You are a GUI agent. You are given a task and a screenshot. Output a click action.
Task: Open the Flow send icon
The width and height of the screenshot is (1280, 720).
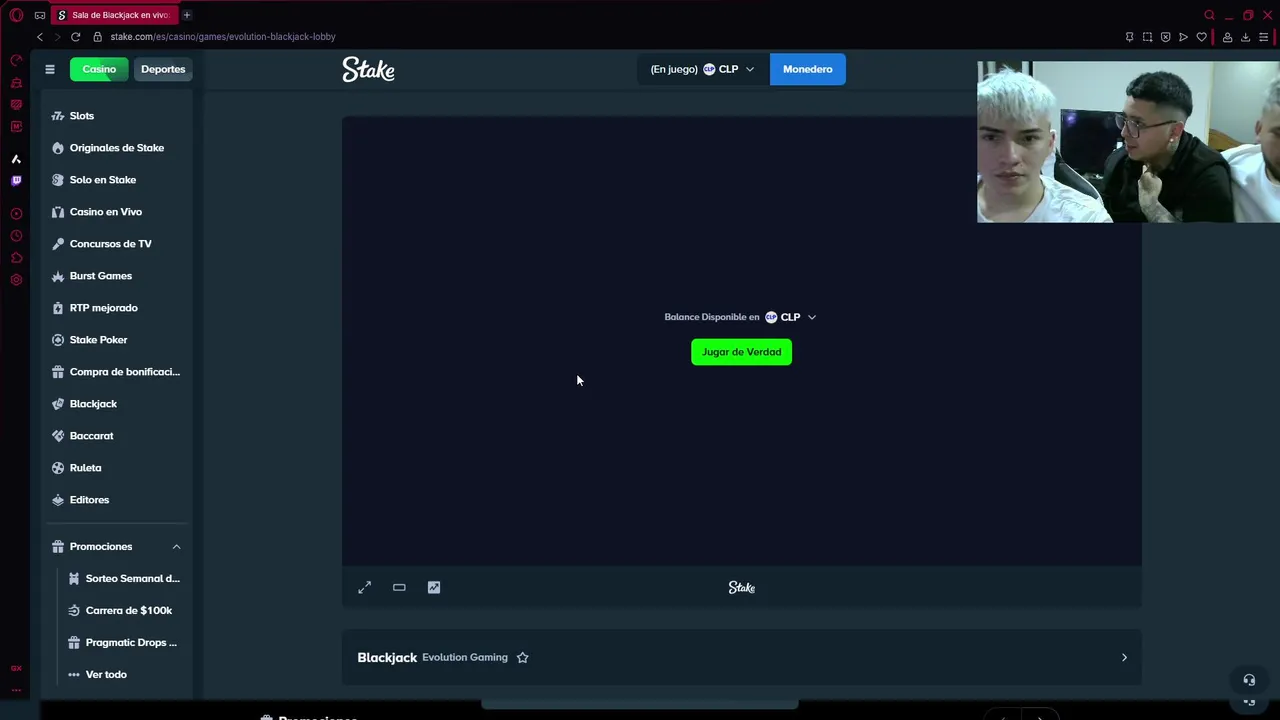click(x=1183, y=37)
